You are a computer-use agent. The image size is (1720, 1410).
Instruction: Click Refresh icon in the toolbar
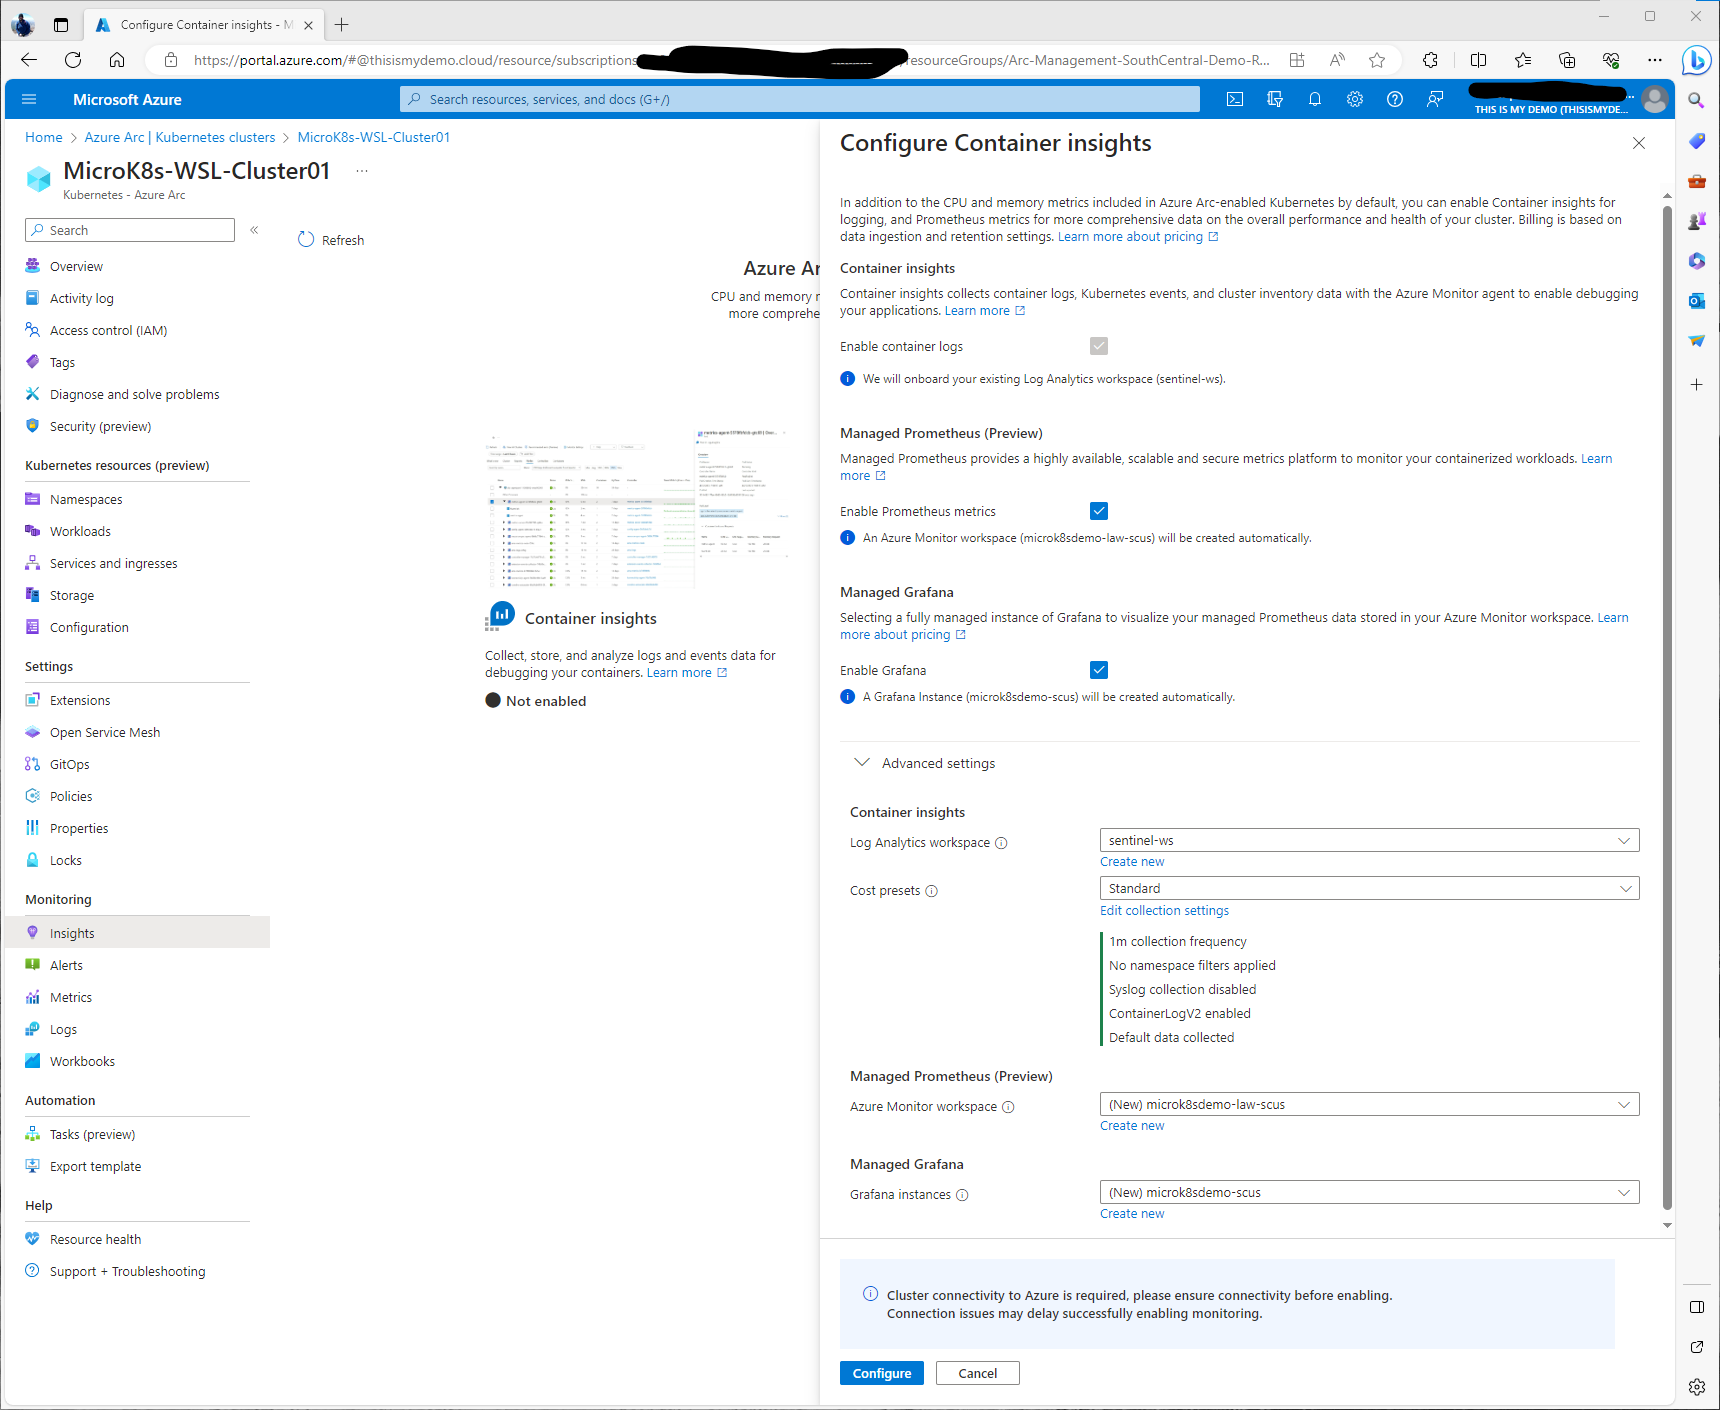(x=306, y=240)
